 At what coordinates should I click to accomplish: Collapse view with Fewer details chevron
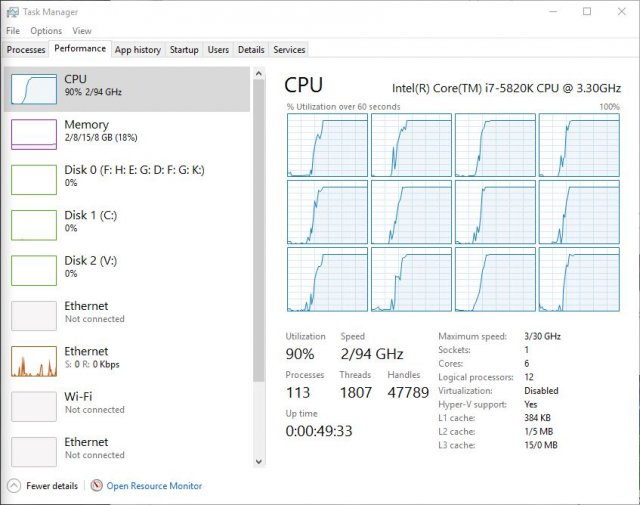13,486
